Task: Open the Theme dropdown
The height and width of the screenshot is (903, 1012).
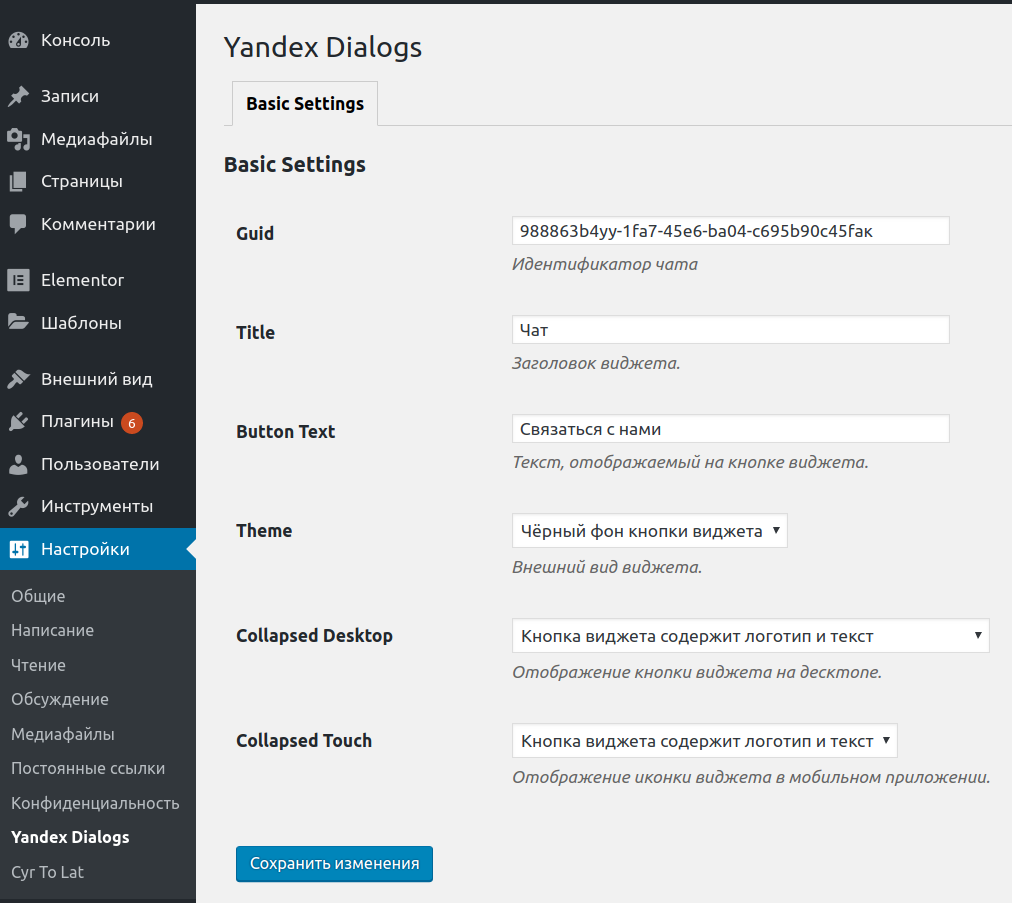Action: click(x=649, y=531)
